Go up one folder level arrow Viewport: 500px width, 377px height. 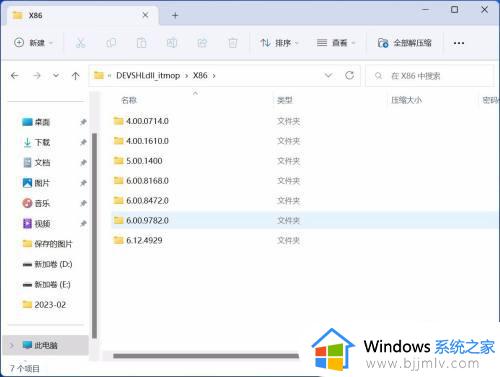coord(76,76)
